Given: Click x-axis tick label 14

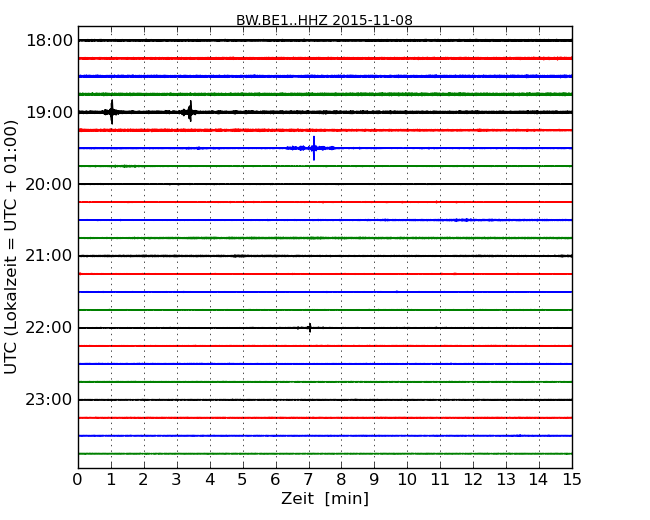Looking at the screenshot, I should pyautogui.click(x=538, y=479).
